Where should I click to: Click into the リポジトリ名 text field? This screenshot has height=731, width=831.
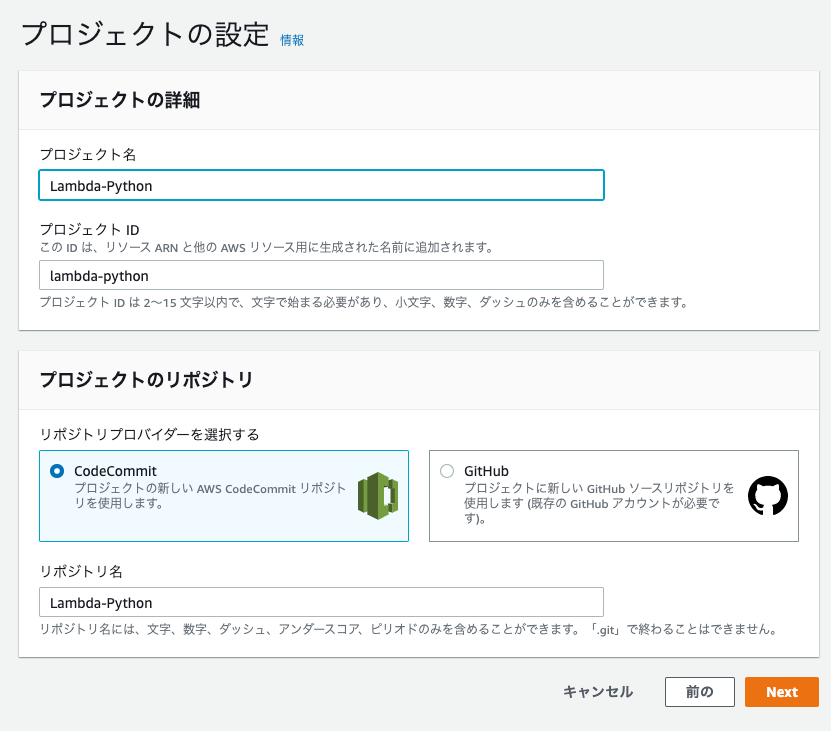(321, 602)
